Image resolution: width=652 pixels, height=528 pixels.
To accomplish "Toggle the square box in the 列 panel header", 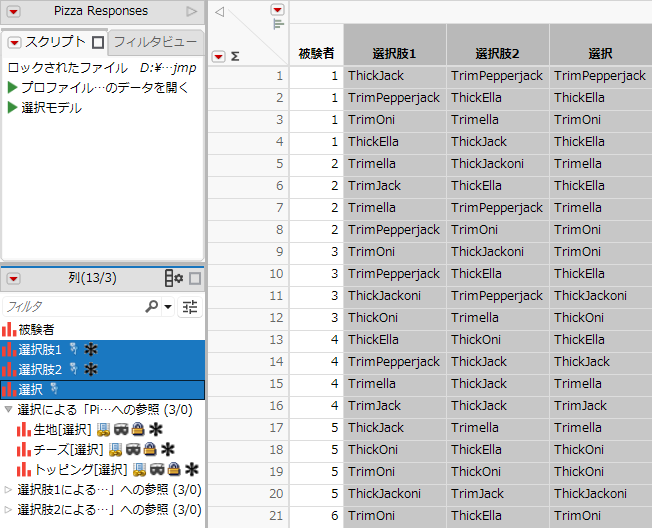I will pos(195,278).
